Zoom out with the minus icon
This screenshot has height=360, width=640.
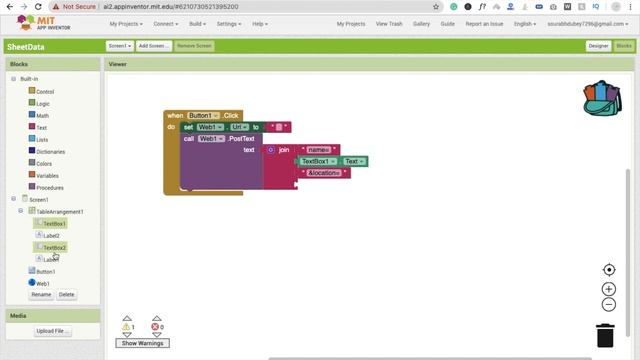coord(609,304)
